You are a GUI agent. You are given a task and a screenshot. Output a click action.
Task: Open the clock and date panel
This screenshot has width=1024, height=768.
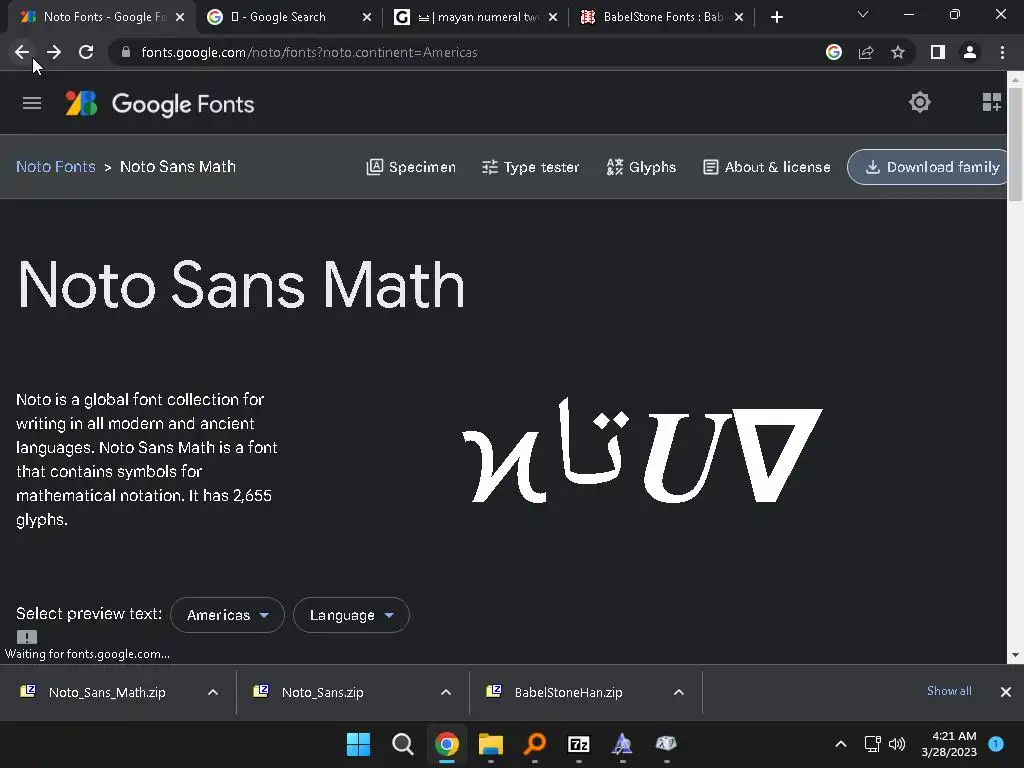coord(949,744)
